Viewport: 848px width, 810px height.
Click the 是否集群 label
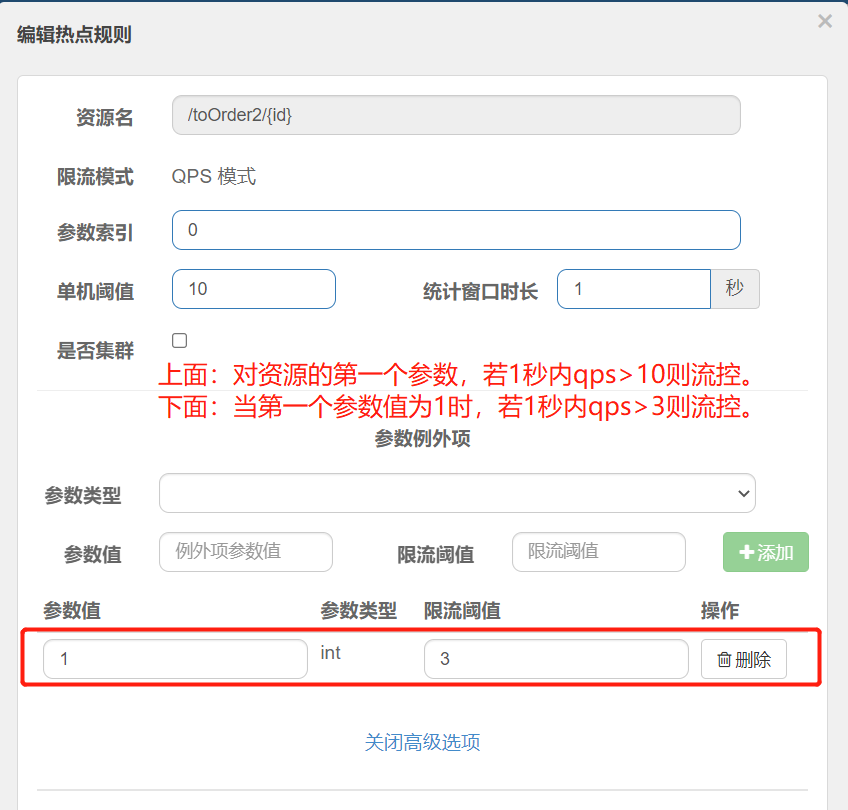click(x=95, y=351)
